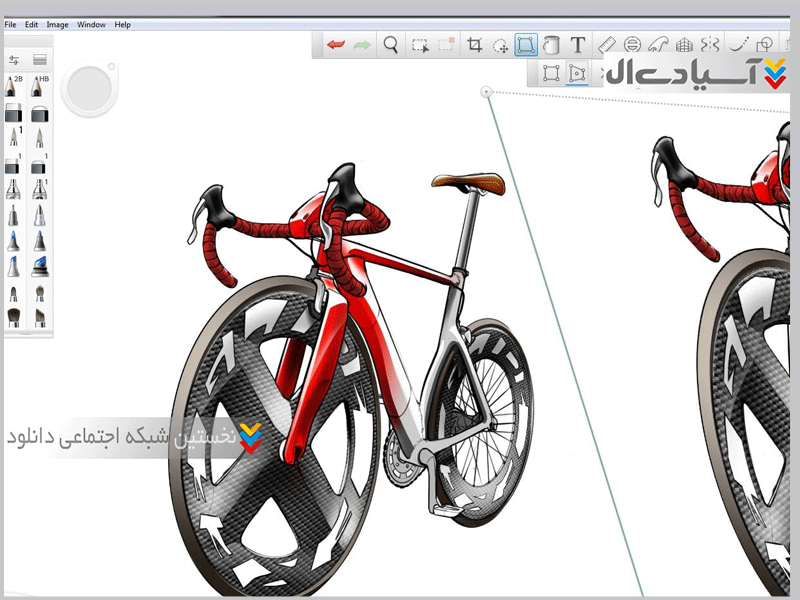The height and width of the screenshot is (600, 800).
Task: Expand the Image menu
Action: click(57, 23)
